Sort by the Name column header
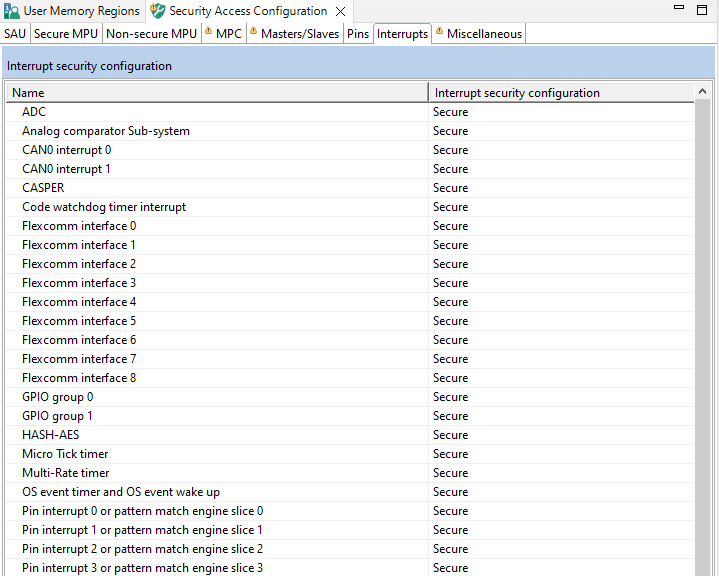 tap(217, 92)
